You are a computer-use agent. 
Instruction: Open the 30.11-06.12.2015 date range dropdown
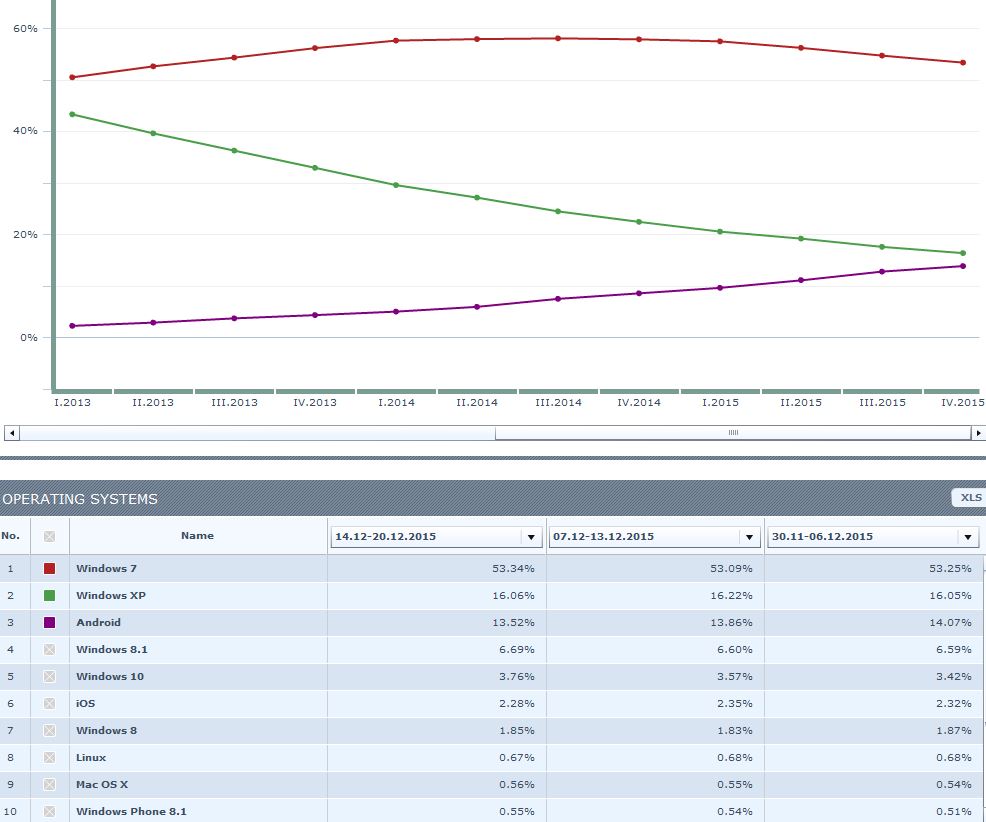pyautogui.click(x=968, y=537)
